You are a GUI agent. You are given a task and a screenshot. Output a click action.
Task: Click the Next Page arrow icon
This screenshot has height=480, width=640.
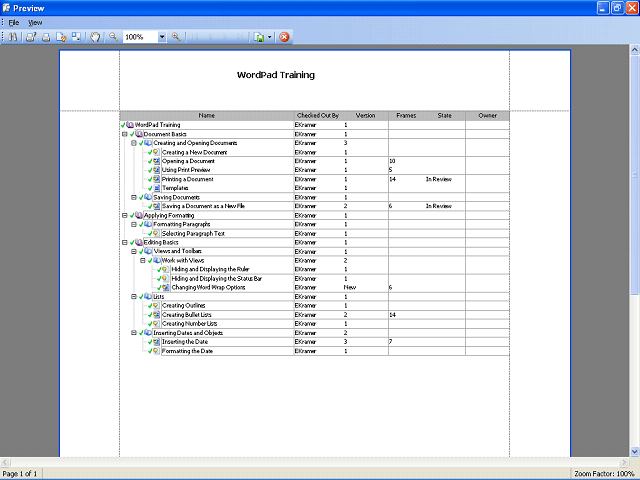coord(225,37)
